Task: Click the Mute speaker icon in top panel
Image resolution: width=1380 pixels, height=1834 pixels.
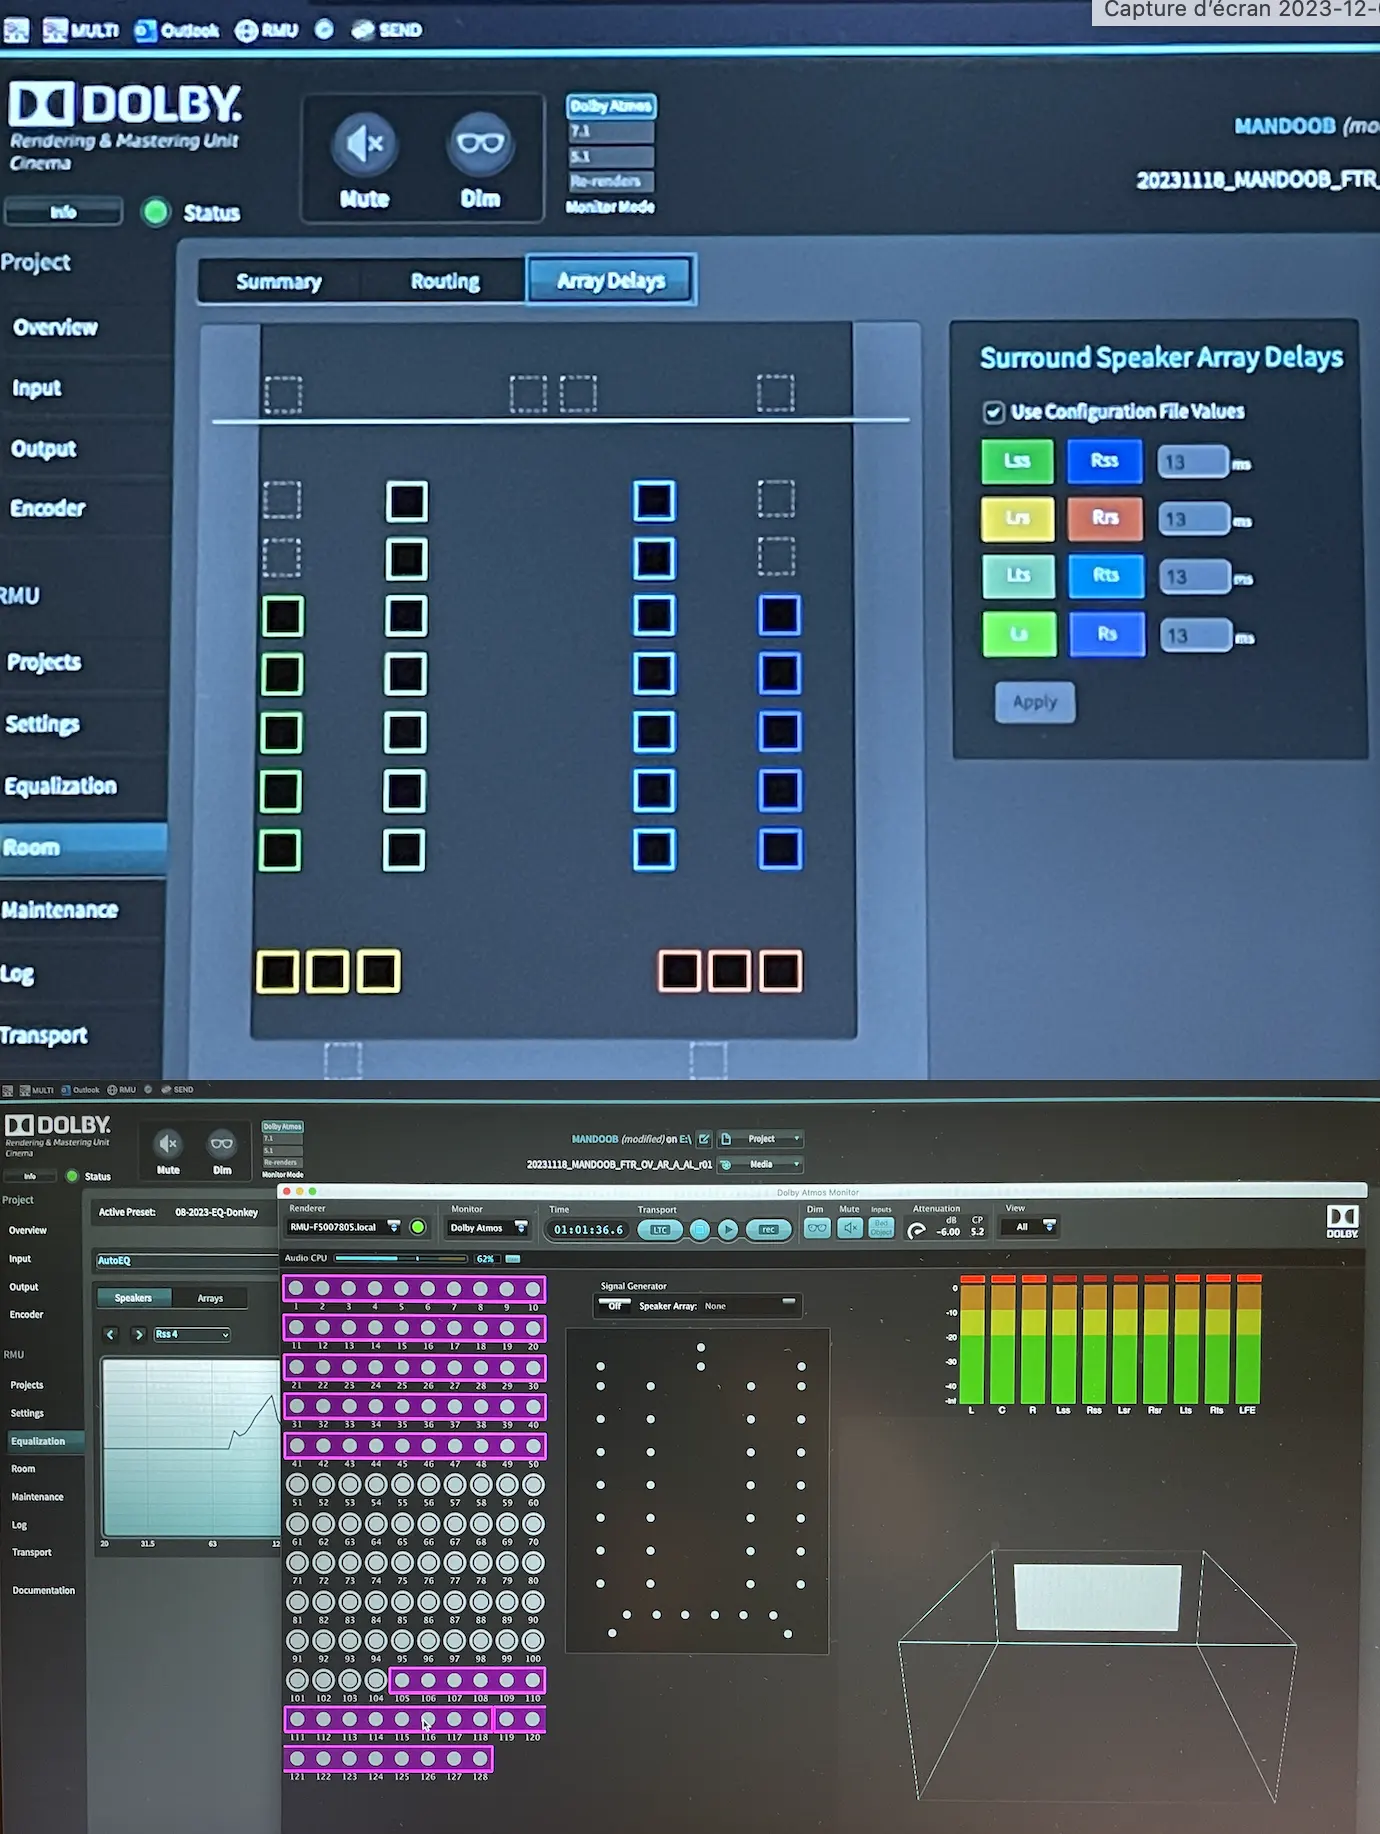Action: click(364, 146)
